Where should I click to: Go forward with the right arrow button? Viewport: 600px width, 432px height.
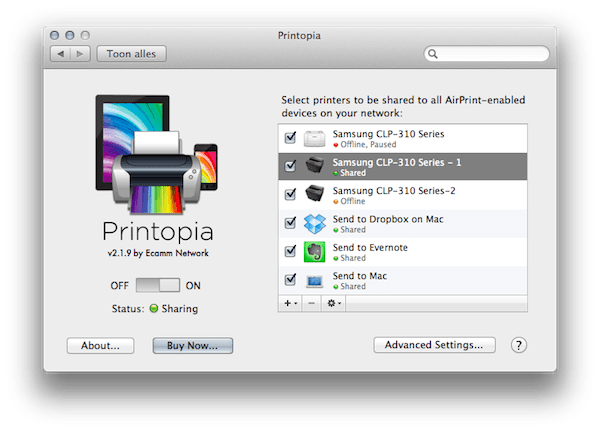coord(80,54)
